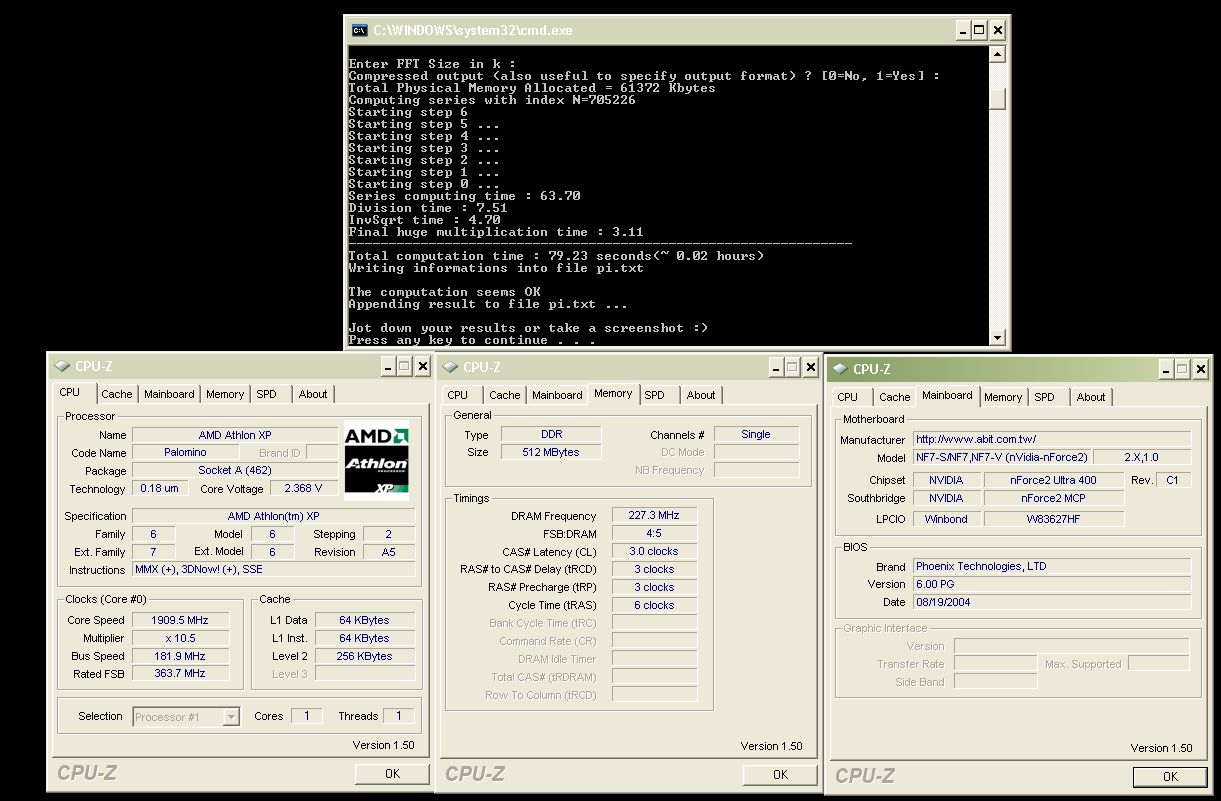Click the Code Name value Palomino
Viewport: 1221px width, 801px height.
(185, 453)
